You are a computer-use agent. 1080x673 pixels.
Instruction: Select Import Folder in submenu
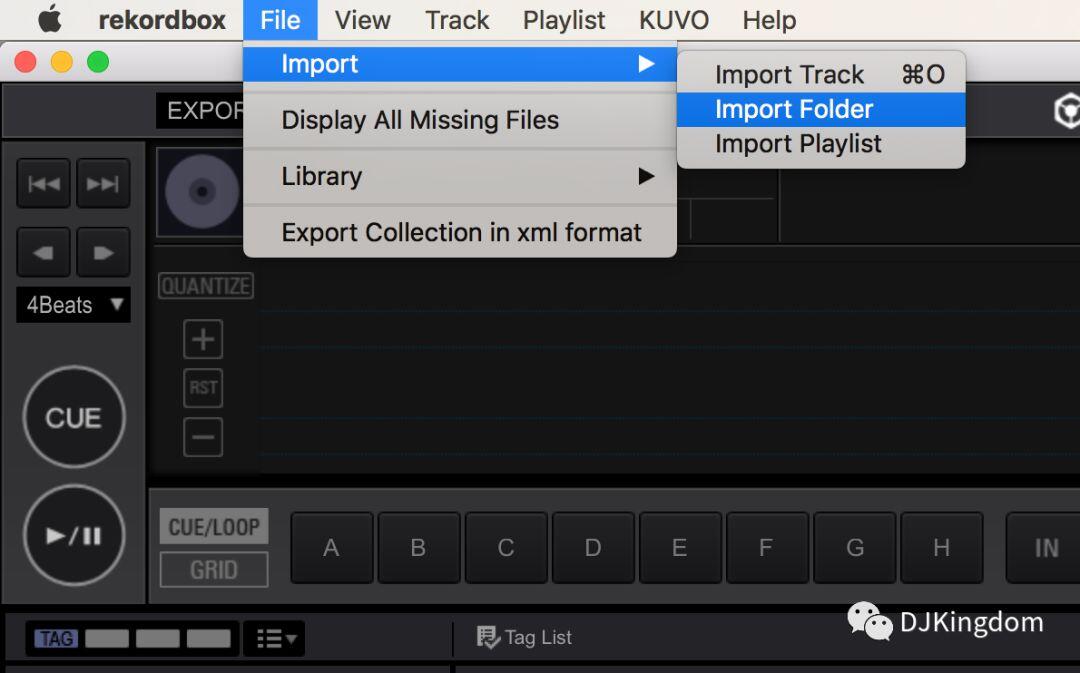[821, 109]
